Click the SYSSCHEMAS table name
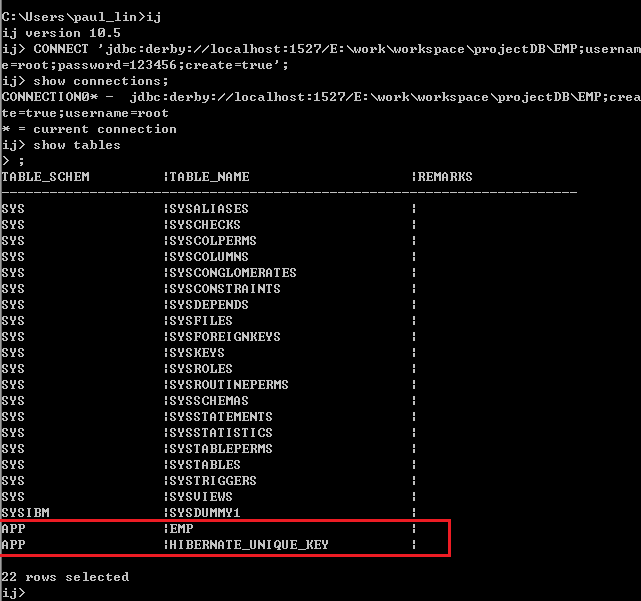This screenshot has height=601, width=641. pyautogui.click(x=209, y=401)
